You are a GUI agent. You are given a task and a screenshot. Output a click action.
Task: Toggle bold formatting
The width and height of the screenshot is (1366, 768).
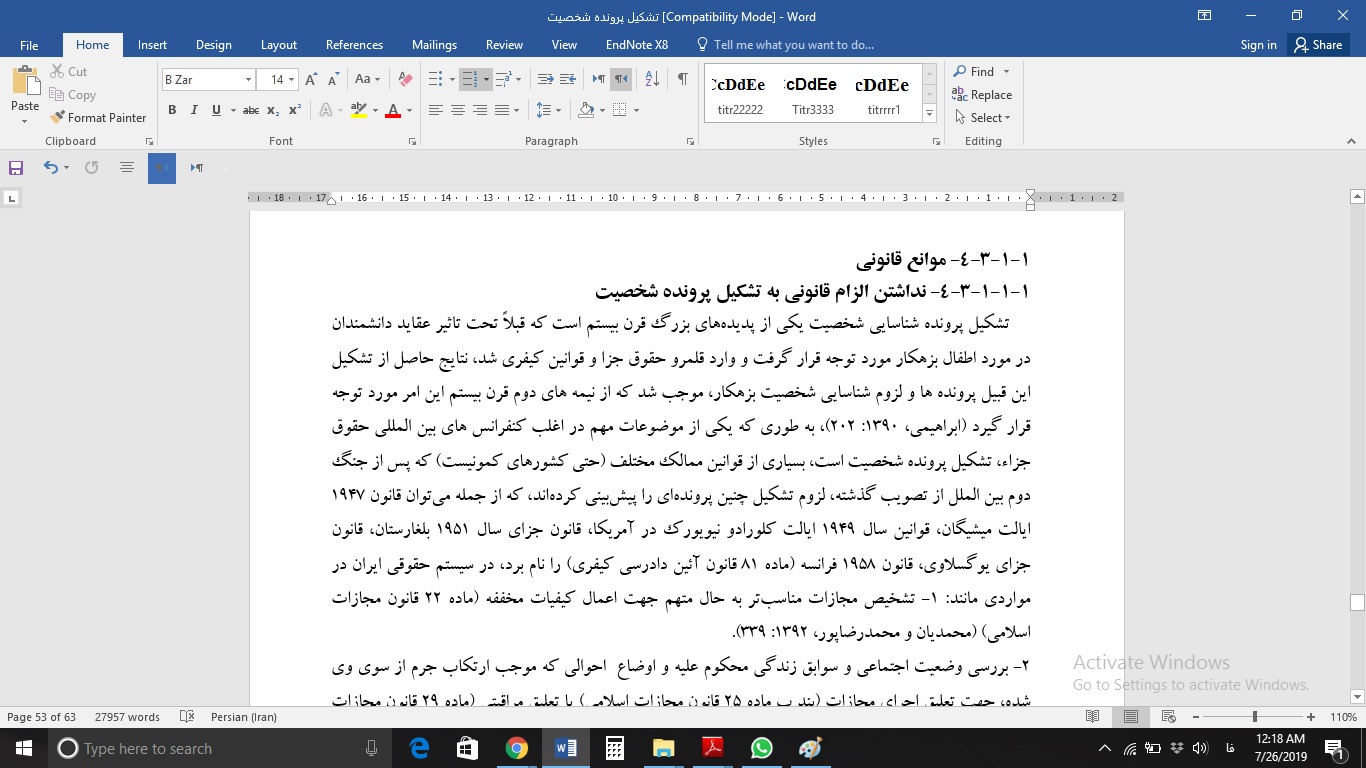[x=171, y=110]
